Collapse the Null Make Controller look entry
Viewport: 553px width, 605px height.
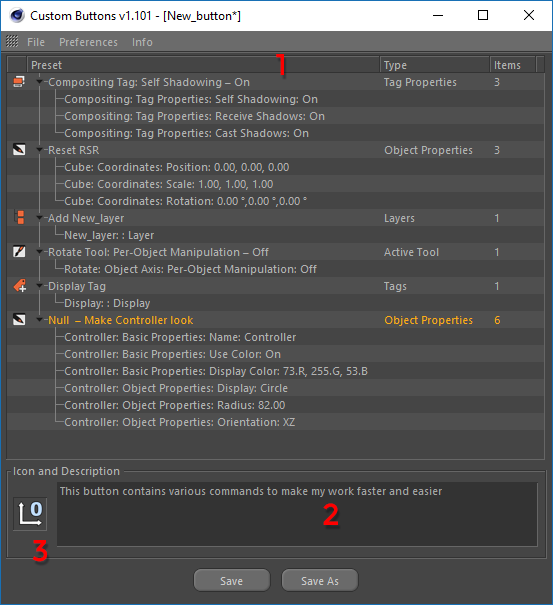click(x=39, y=320)
